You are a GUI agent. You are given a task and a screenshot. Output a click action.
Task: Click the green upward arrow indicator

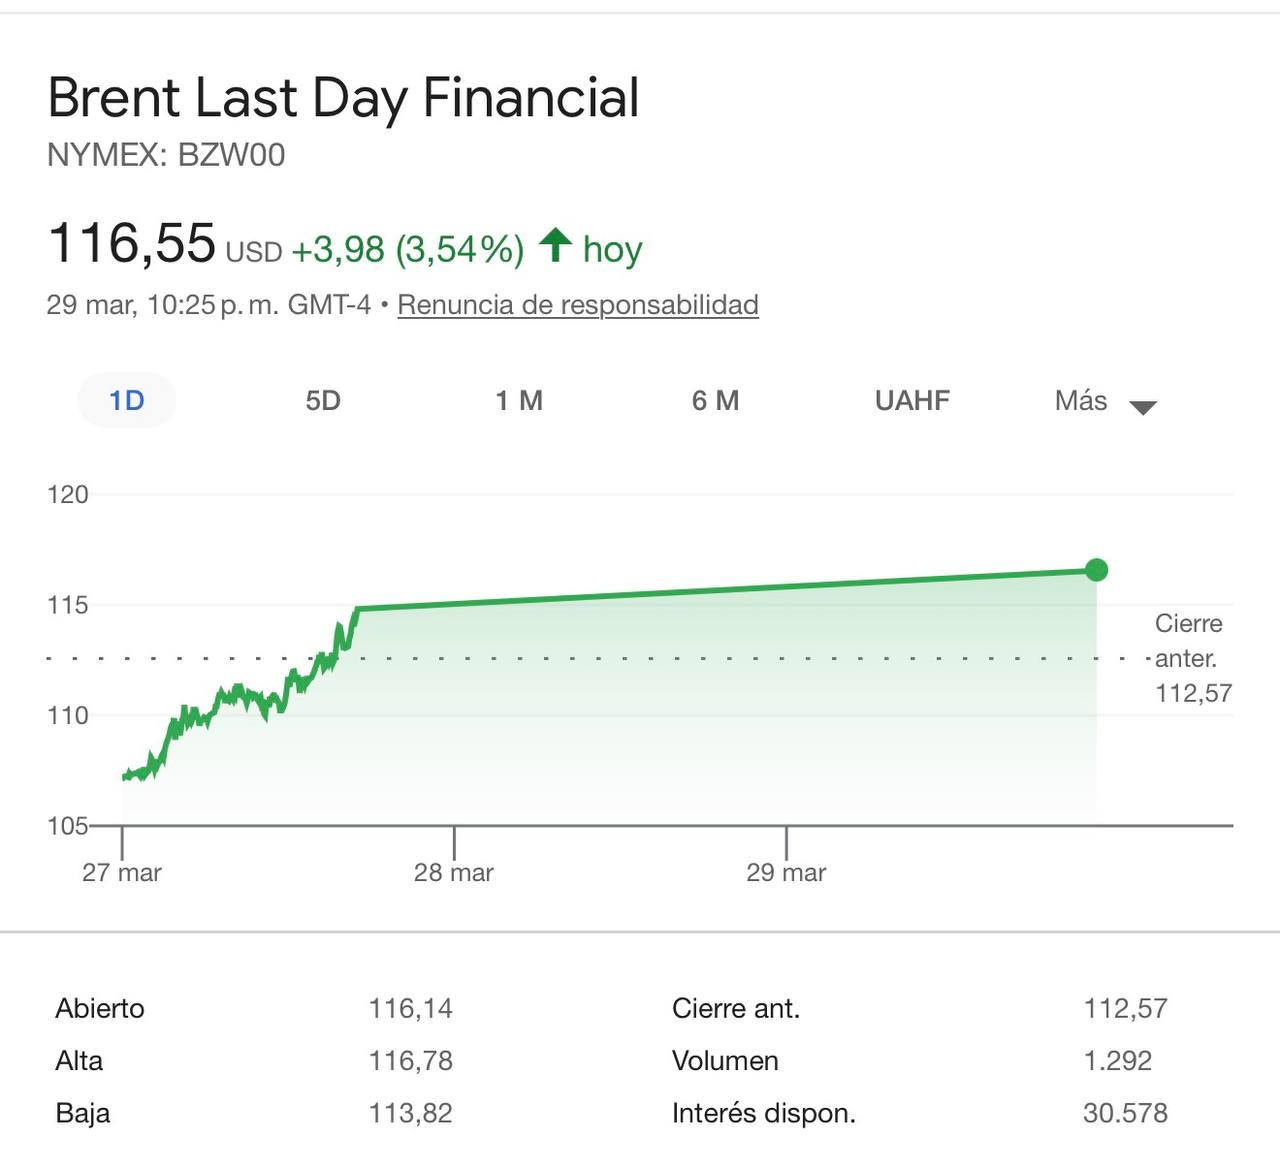[x=558, y=244]
